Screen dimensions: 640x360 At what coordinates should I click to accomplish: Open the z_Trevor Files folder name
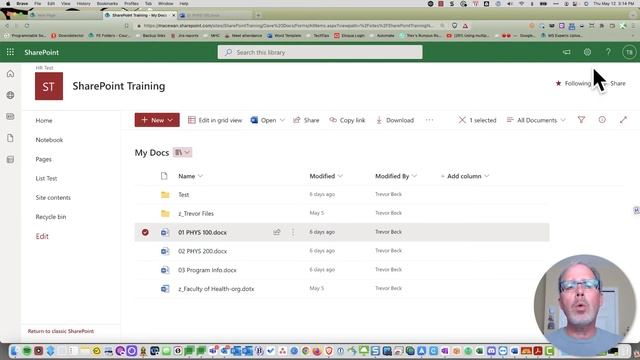[x=196, y=213]
